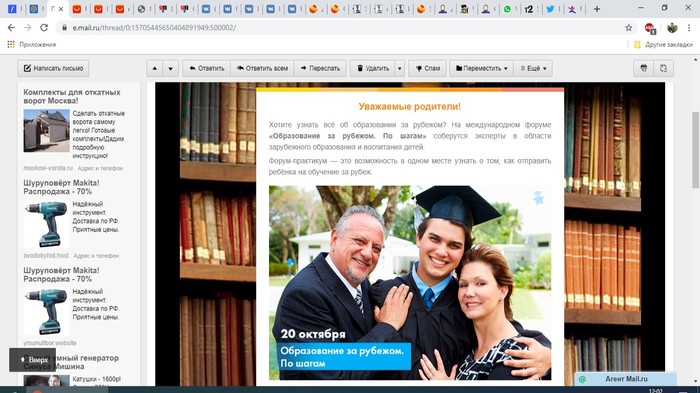Expand the Удалить dropdown arrow
700x393 pixels.
(400, 68)
